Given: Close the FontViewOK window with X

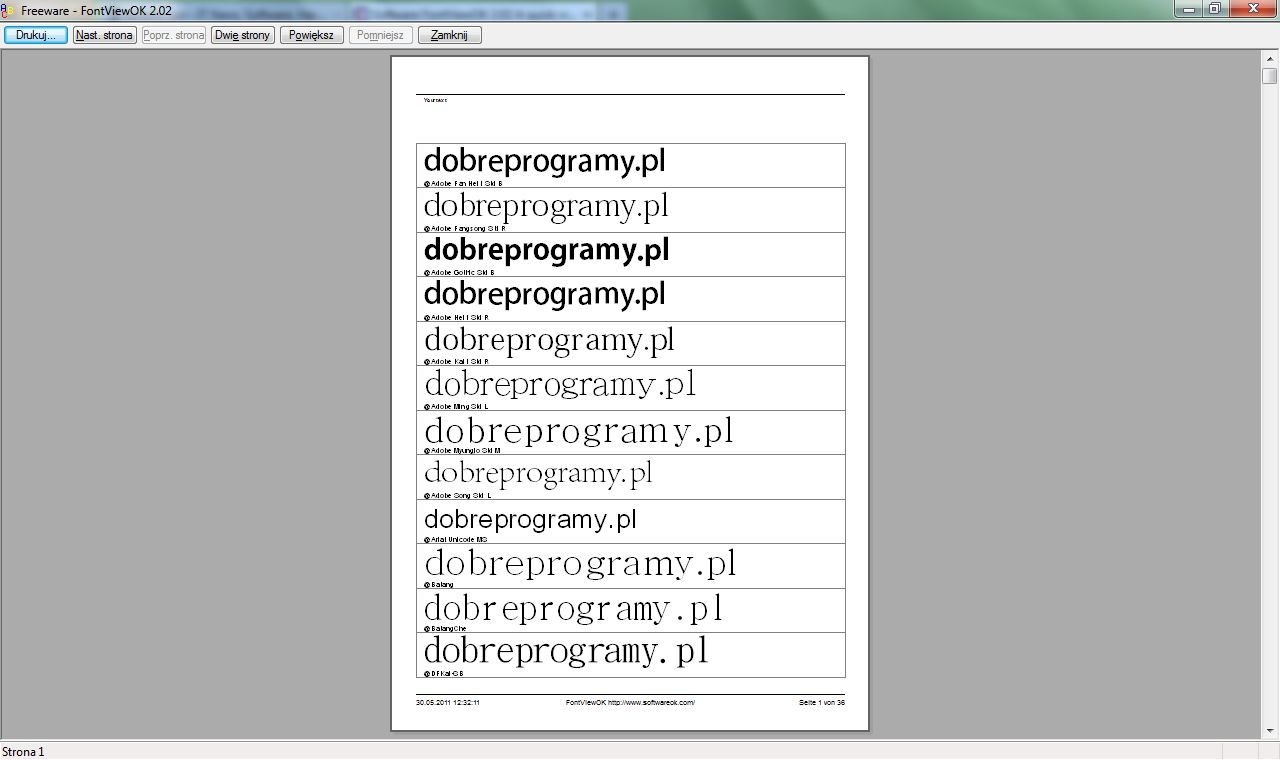Looking at the screenshot, I should tap(1252, 8).
